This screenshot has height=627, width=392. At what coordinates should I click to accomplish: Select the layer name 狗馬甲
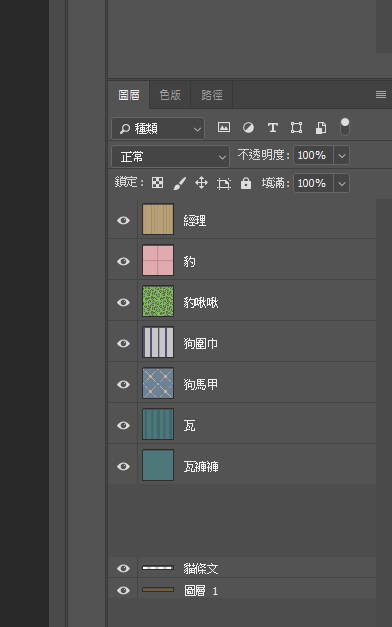pos(201,384)
